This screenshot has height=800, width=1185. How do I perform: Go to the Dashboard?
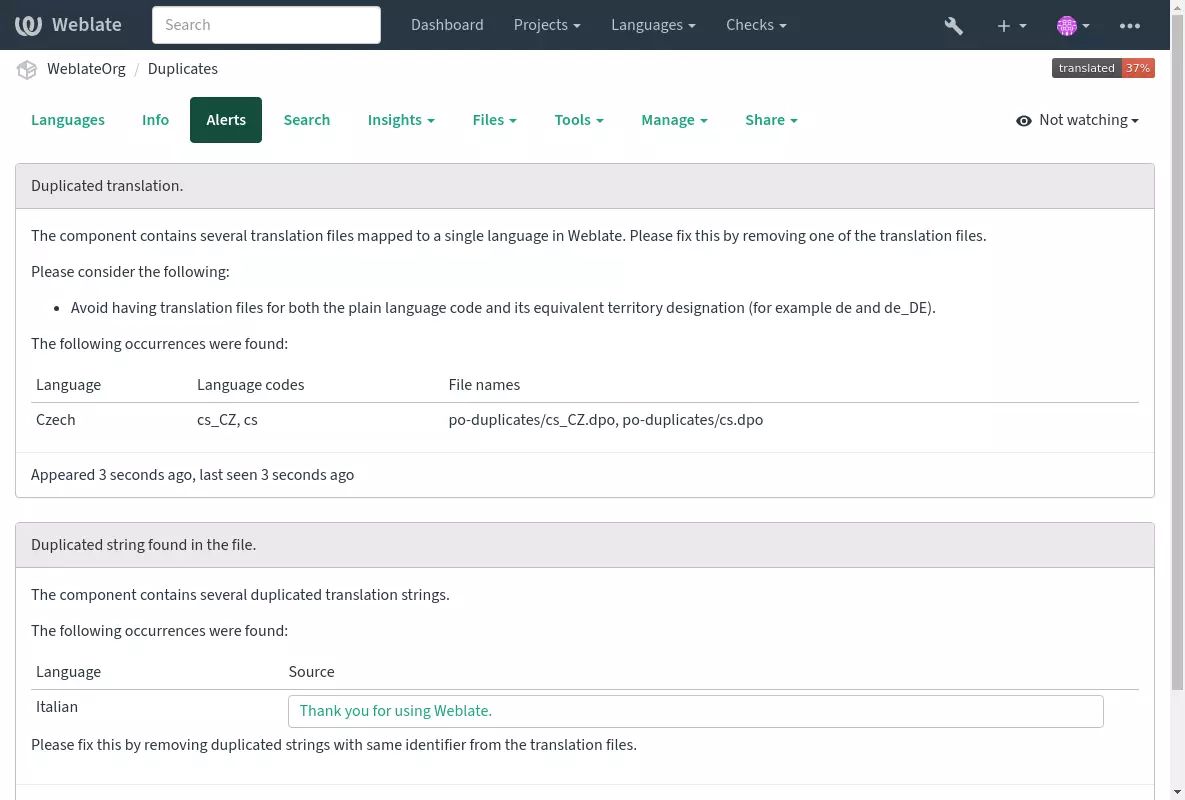(447, 25)
